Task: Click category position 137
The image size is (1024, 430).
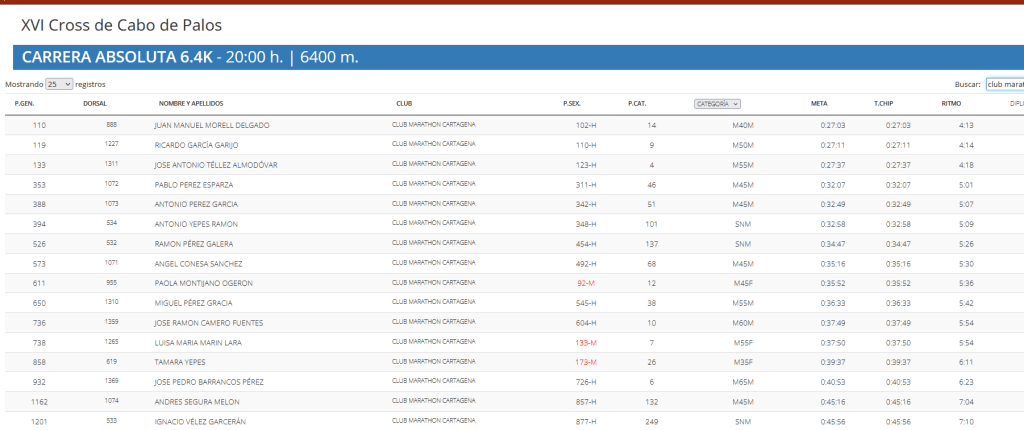Action: (x=652, y=244)
